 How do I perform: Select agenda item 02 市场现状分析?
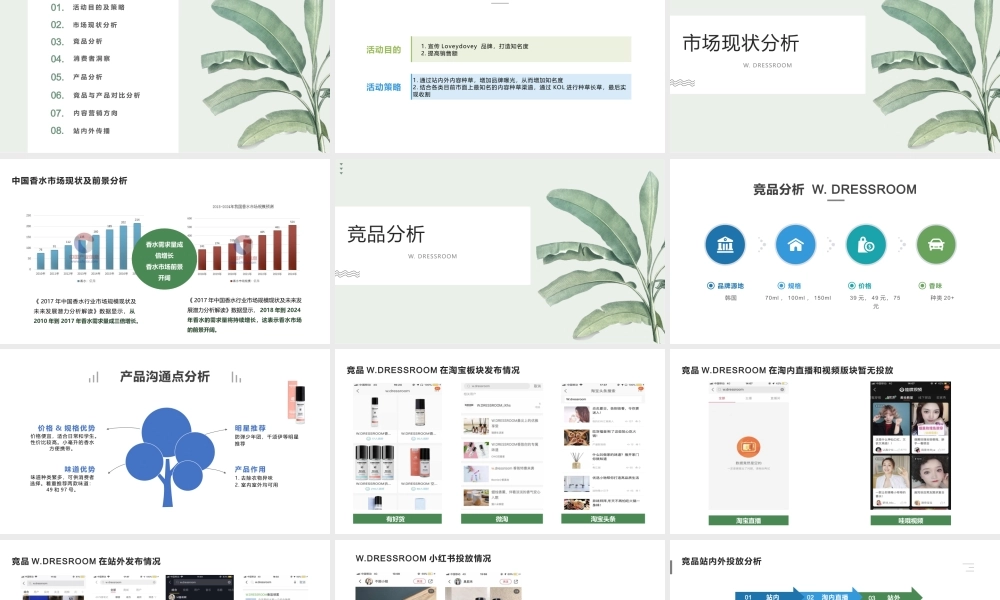(x=85, y=24)
